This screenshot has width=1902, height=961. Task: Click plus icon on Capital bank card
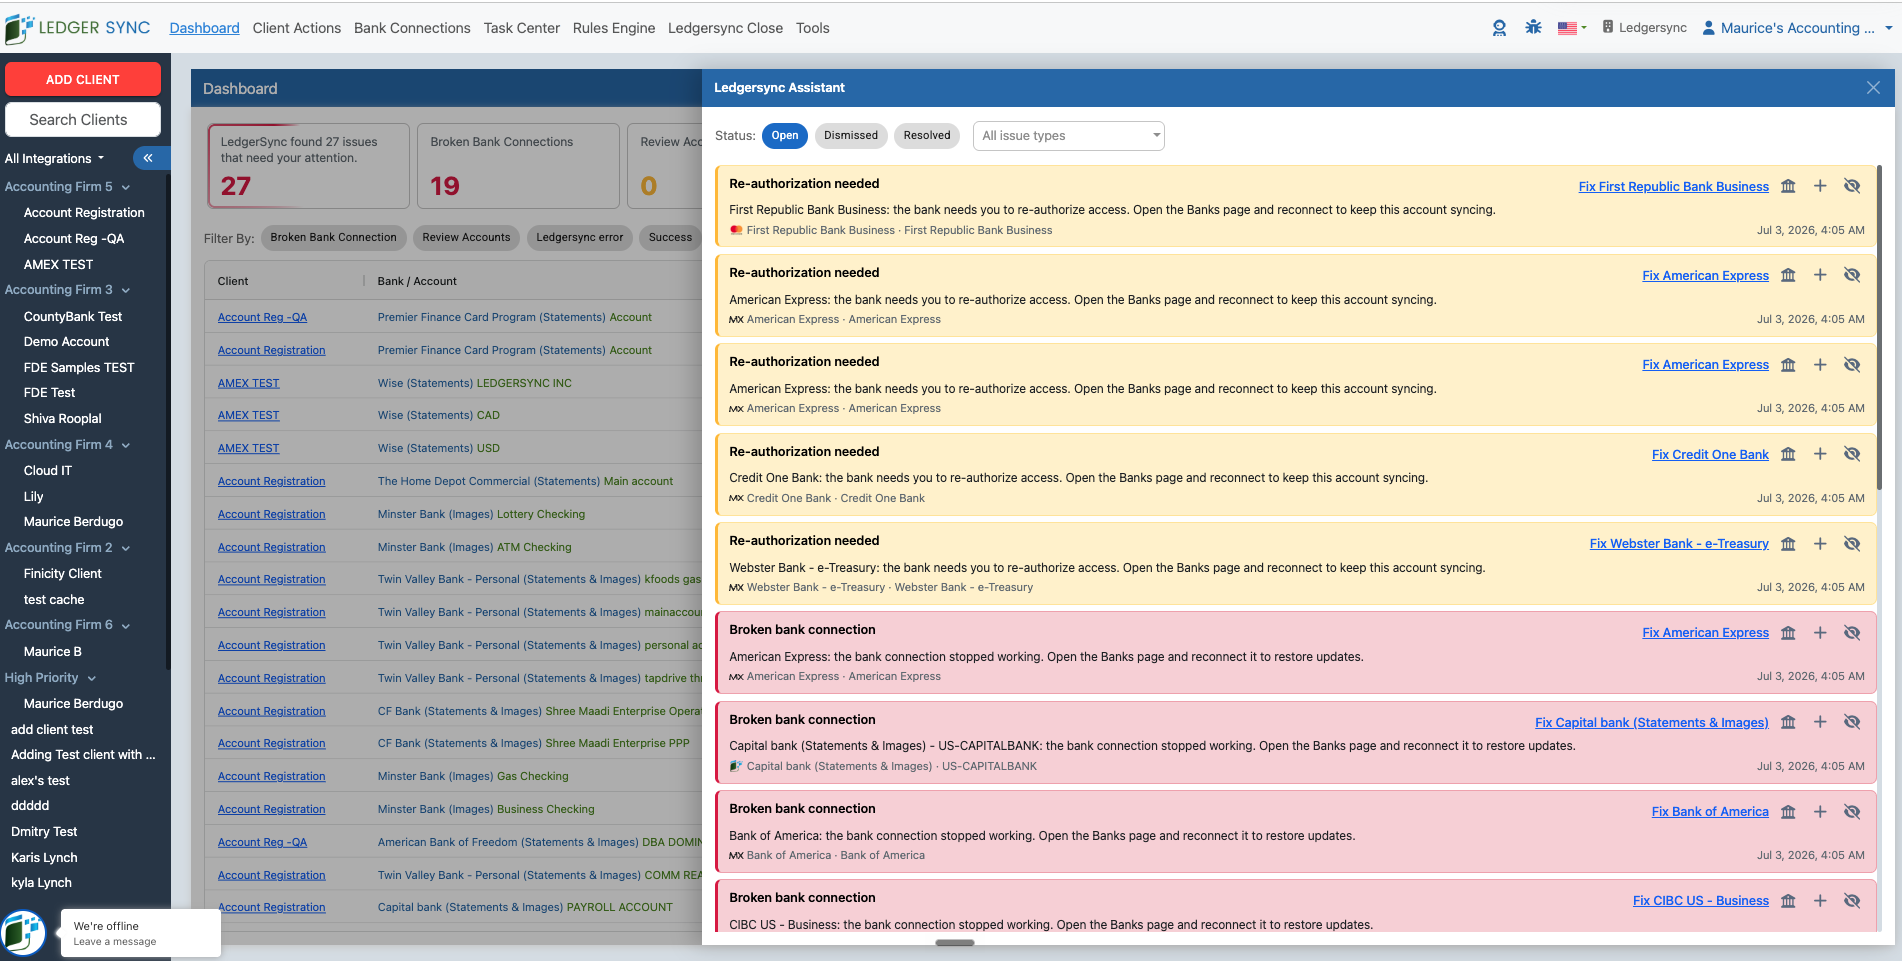pos(1820,722)
